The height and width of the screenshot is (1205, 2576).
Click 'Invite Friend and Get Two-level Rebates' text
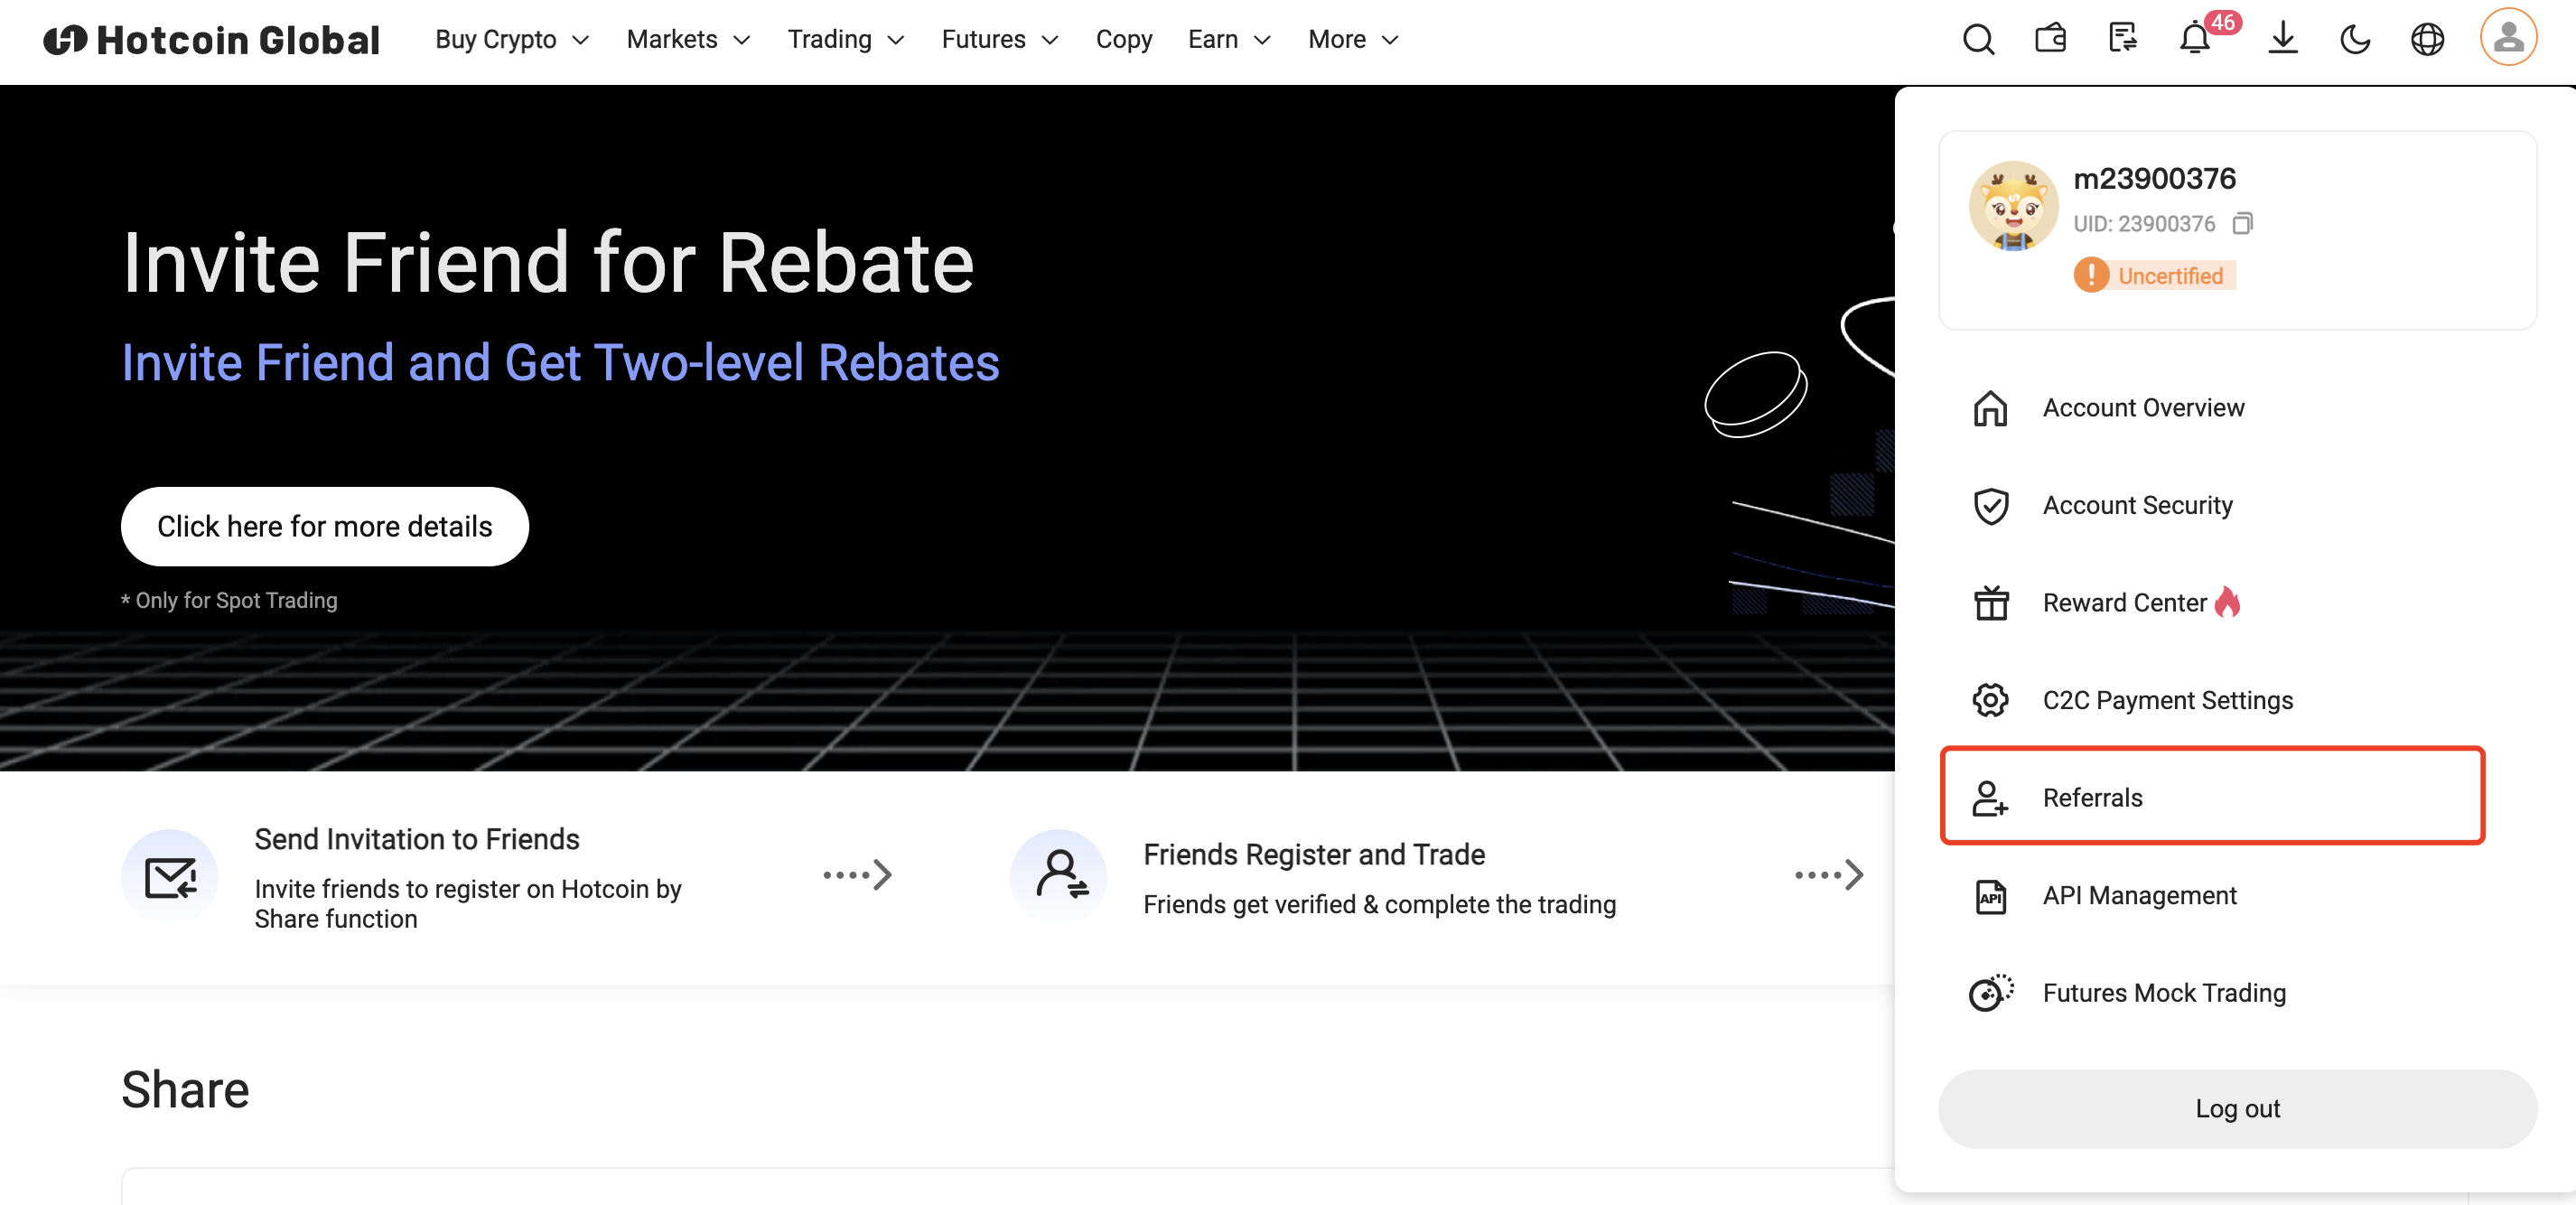click(x=560, y=362)
